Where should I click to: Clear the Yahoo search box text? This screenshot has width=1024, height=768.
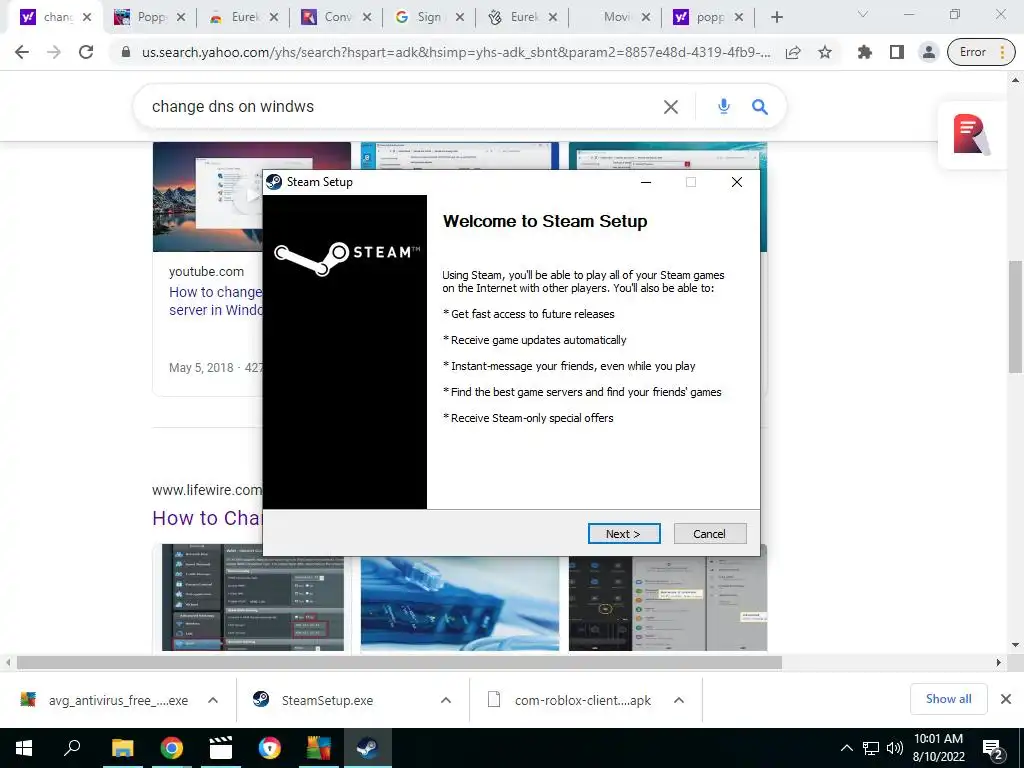tap(671, 107)
